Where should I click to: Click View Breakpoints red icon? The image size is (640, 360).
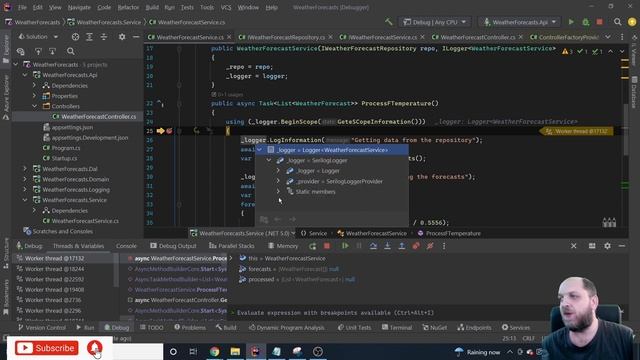pyautogui.click(x=416, y=246)
